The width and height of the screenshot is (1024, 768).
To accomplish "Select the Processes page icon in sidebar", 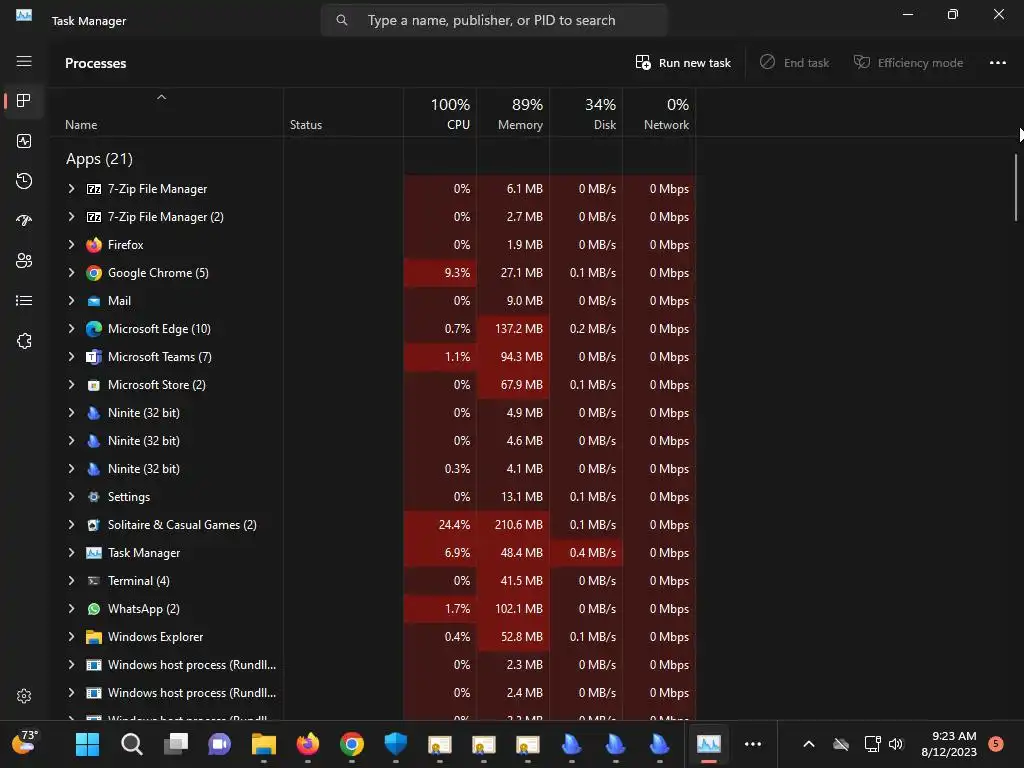I will click(x=24, y=101).
